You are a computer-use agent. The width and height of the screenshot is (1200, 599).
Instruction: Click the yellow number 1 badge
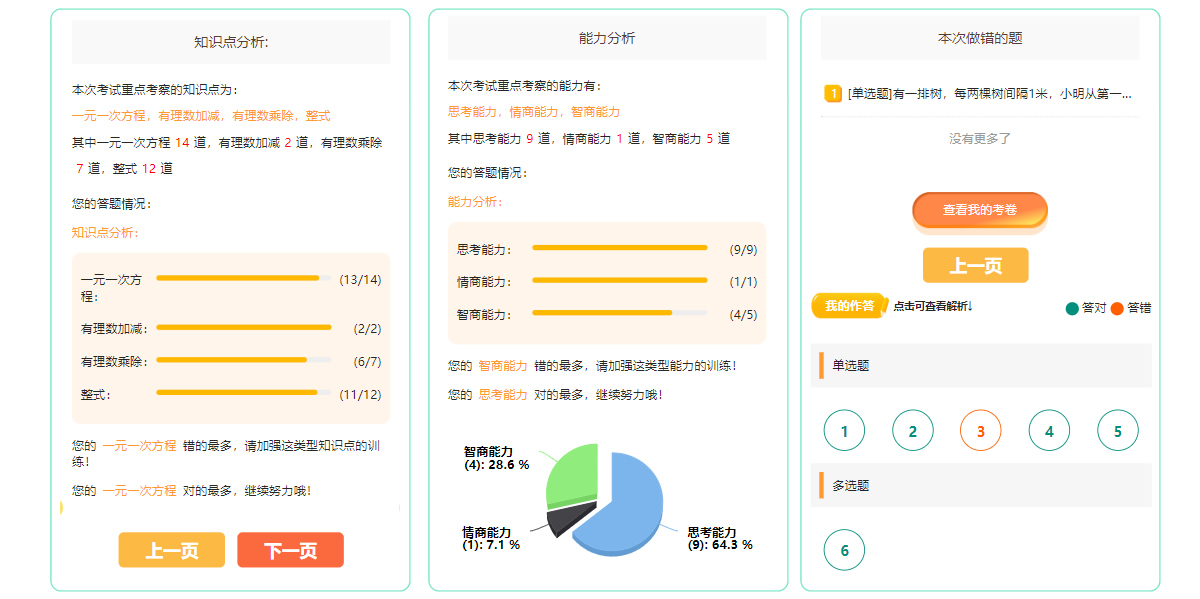(833, 94)
